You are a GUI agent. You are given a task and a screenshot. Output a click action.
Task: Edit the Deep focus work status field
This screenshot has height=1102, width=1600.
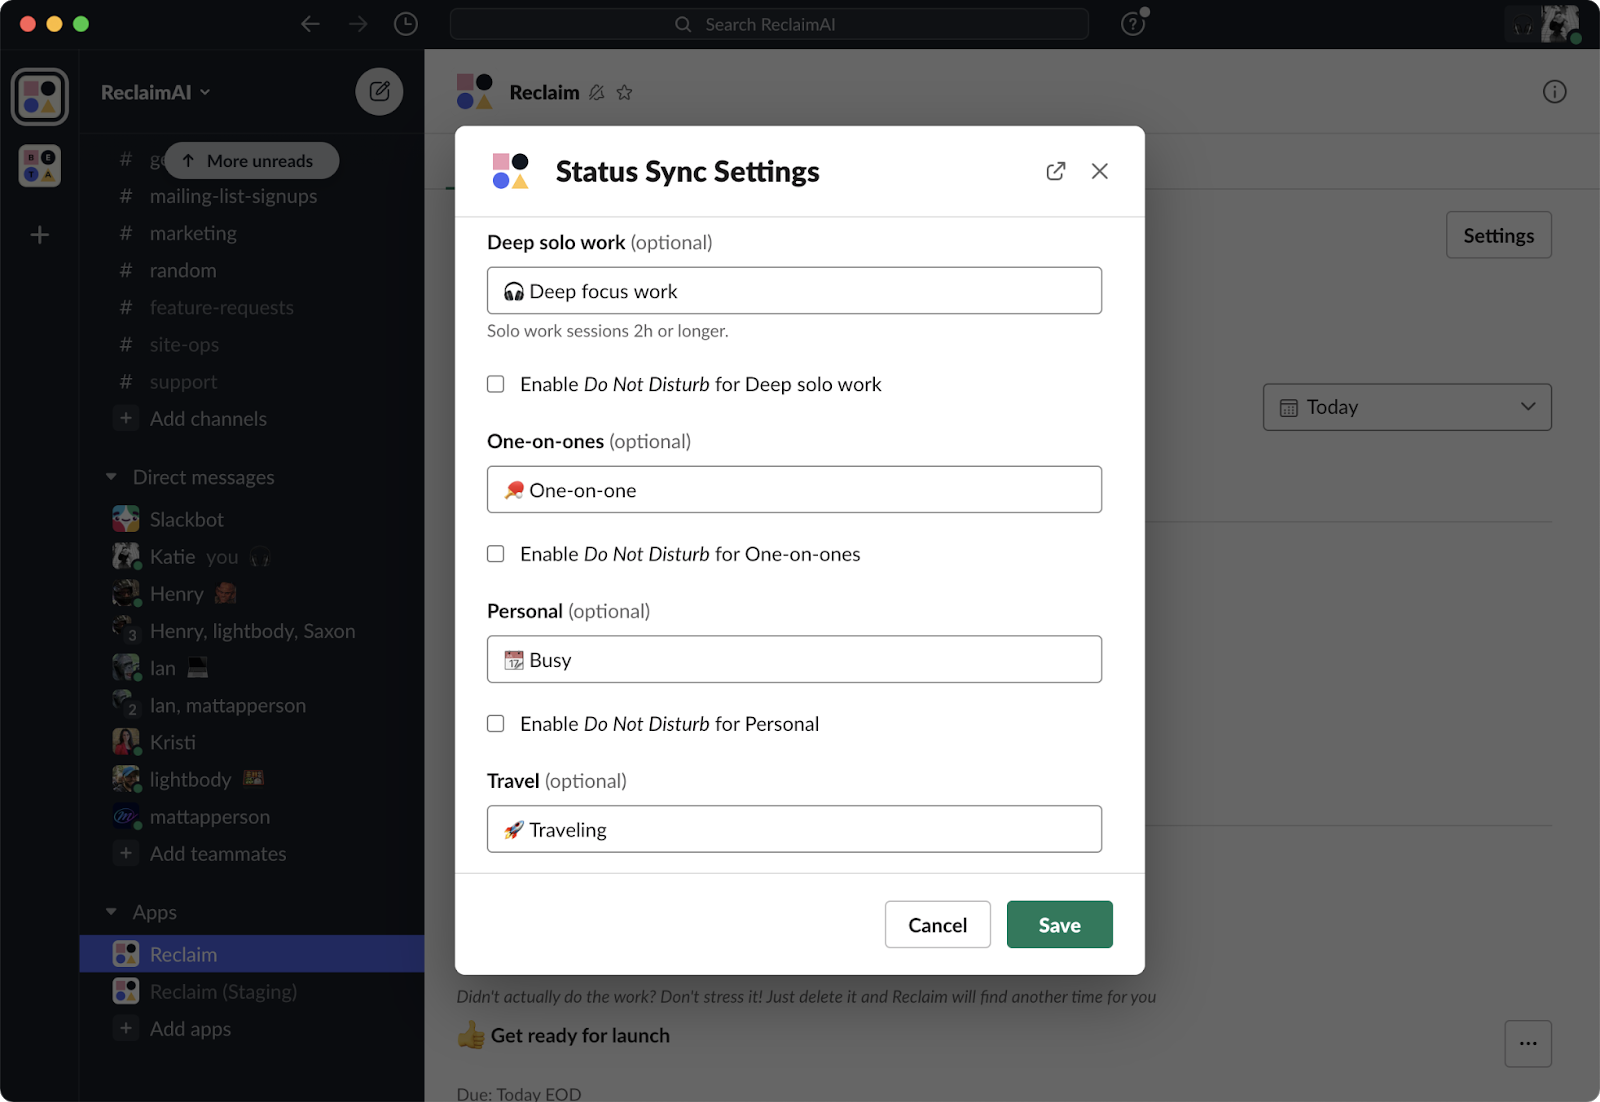(794, 291)
